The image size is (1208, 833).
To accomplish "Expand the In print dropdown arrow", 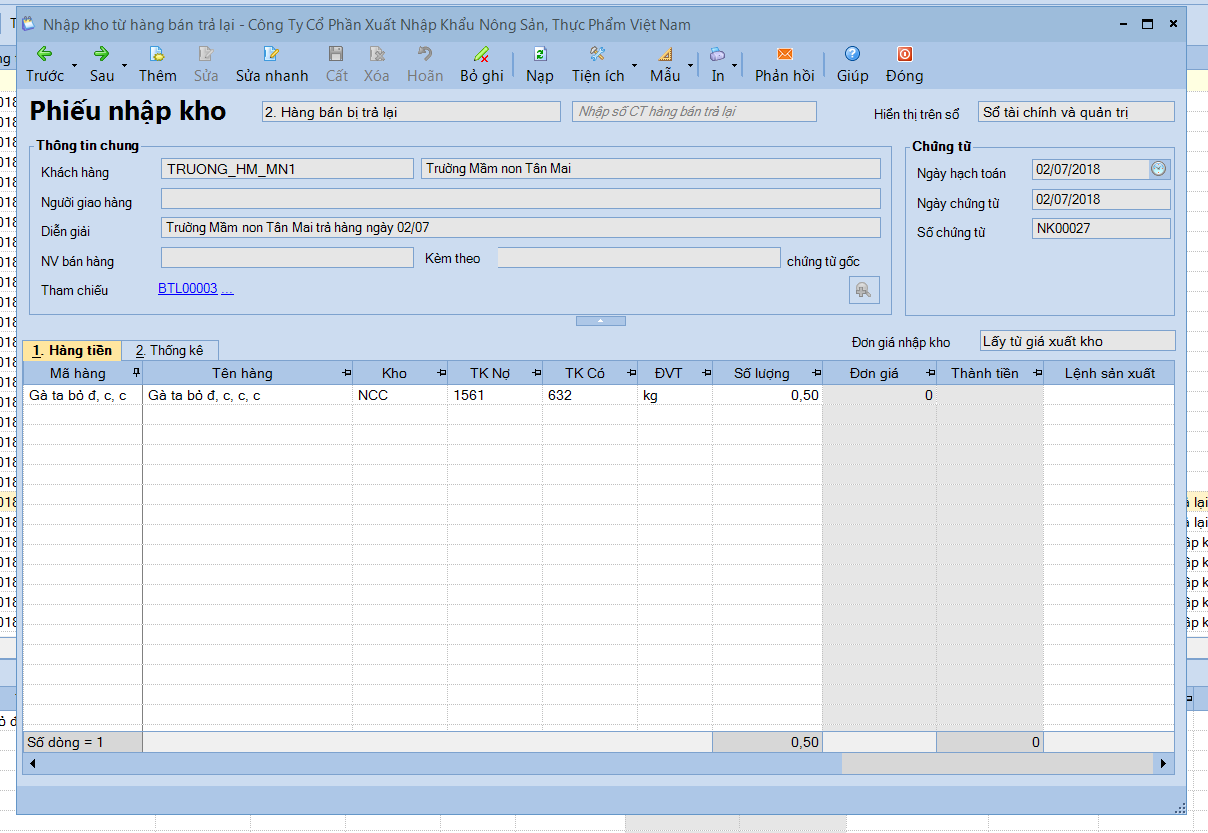I will 735,65.
